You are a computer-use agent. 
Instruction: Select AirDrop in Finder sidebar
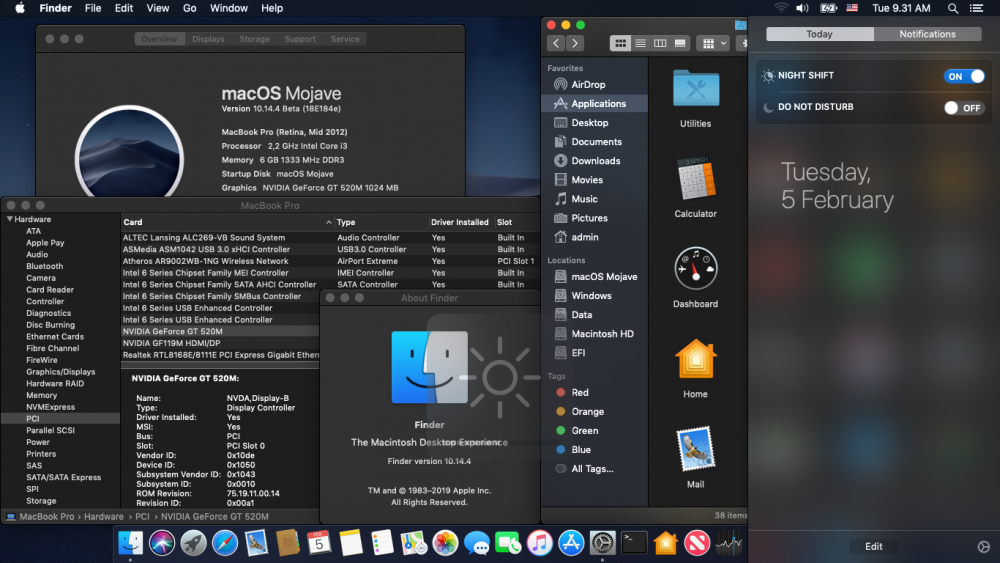click(x=594, y=84)
